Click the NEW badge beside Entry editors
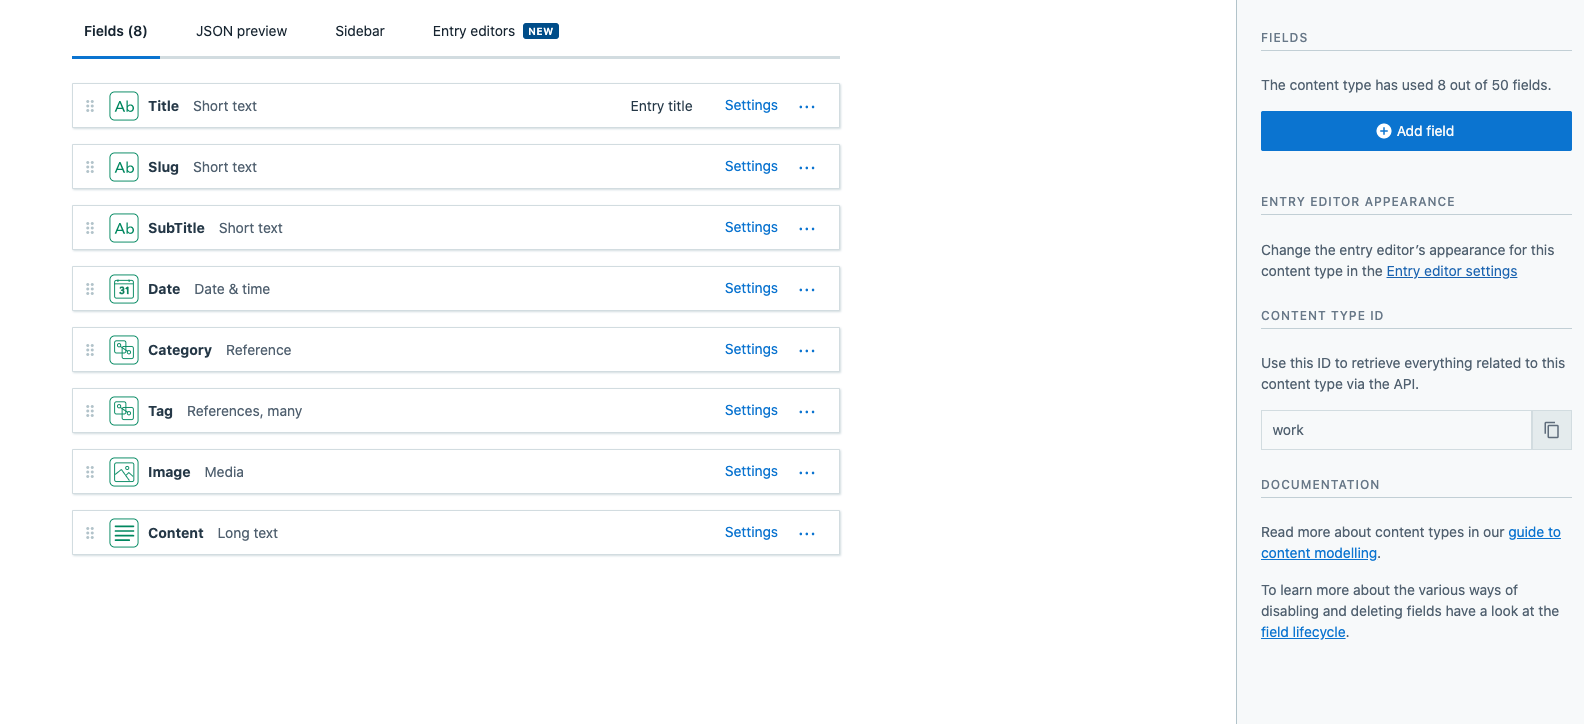This screenshot has height=724, width=1584. (541, 31)
